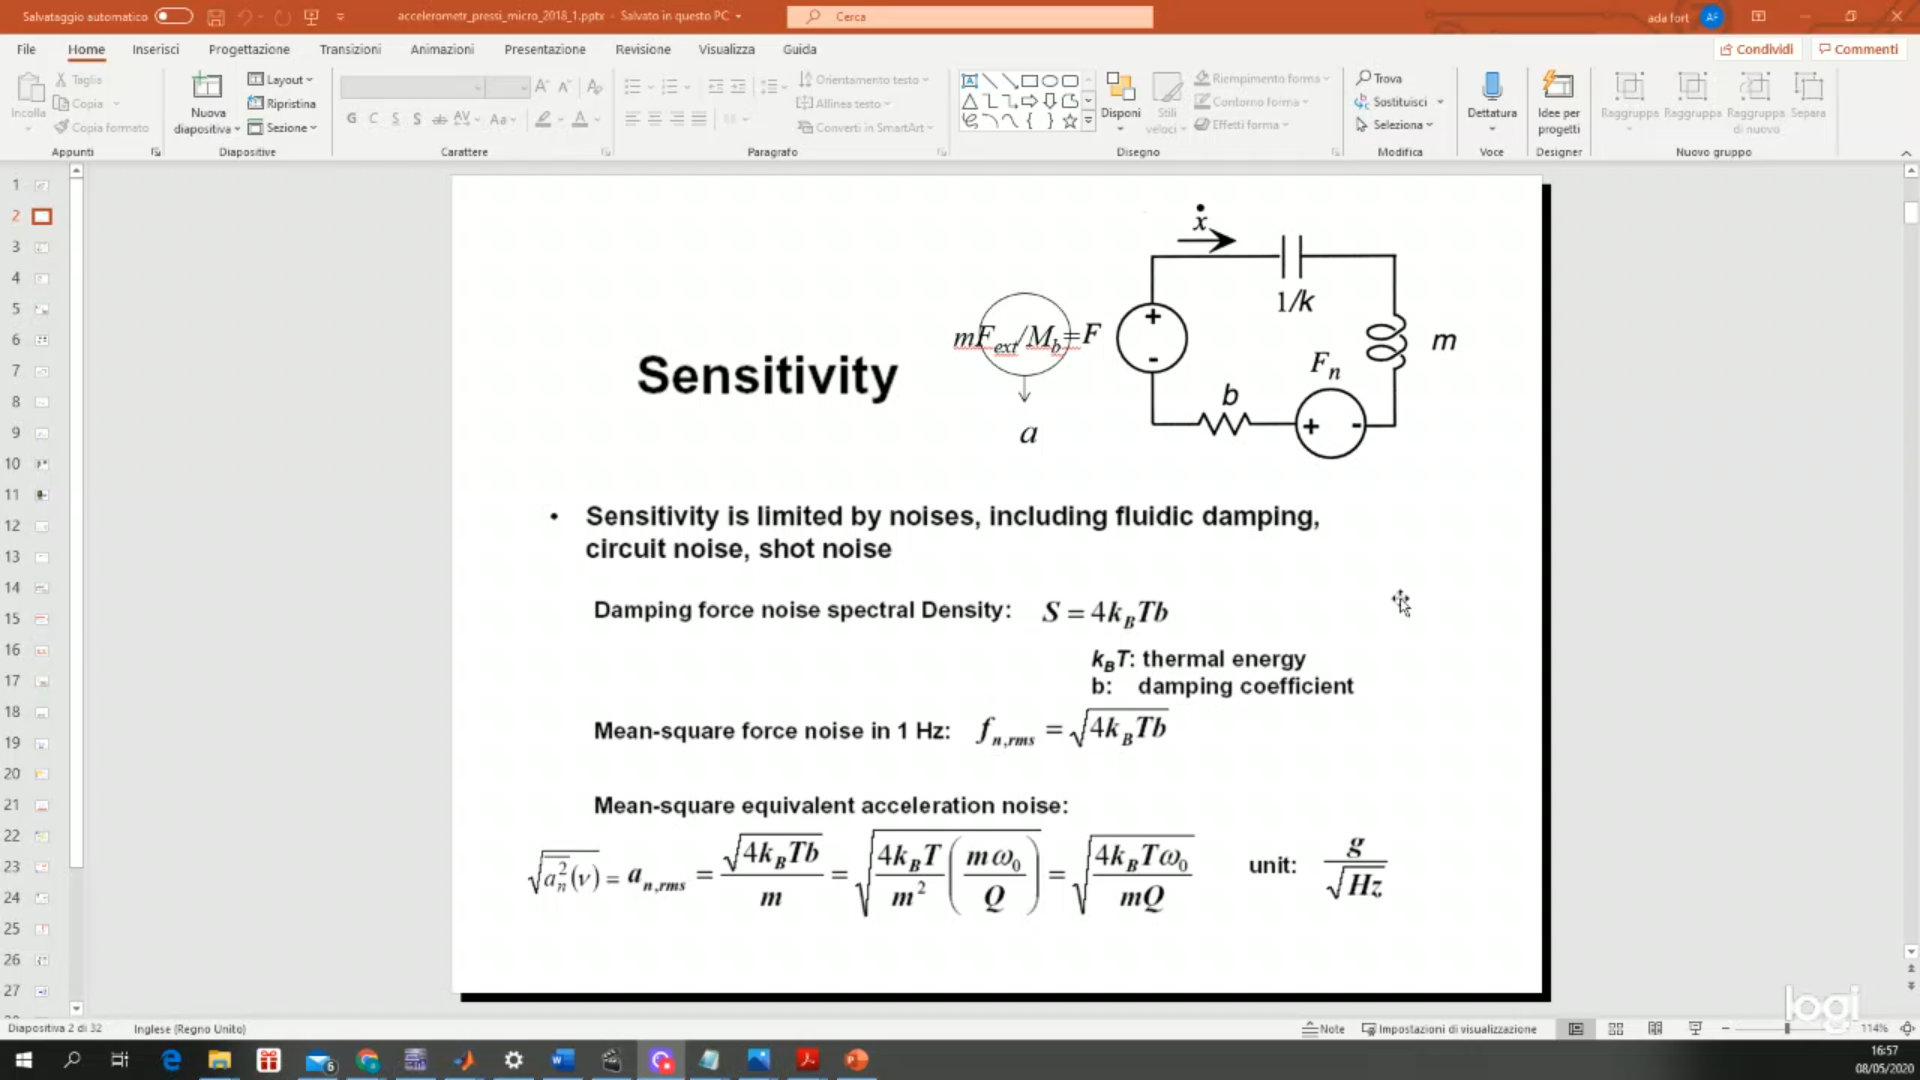1920x1080 pixels.
Task: Toggle the Salvataggio automatico switch
Action: coord(173,16)
